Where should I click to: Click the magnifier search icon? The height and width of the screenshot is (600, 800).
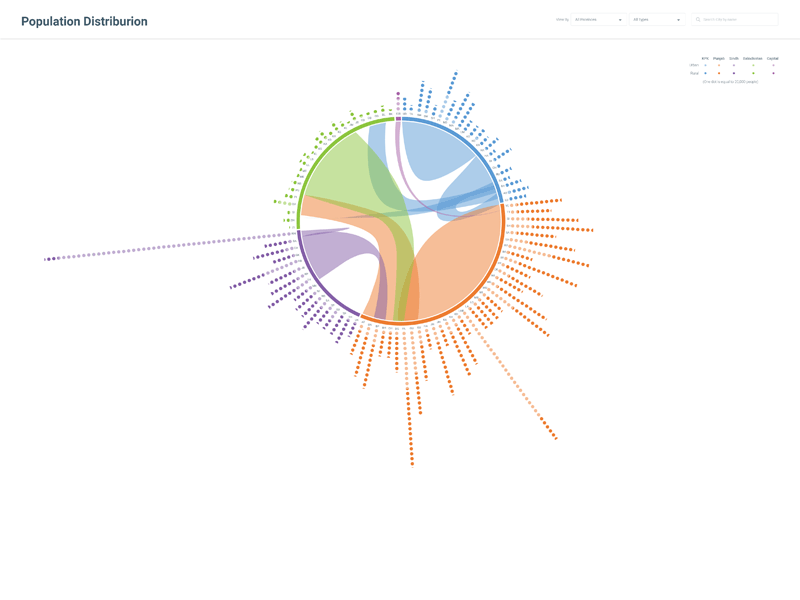point(698,19)
